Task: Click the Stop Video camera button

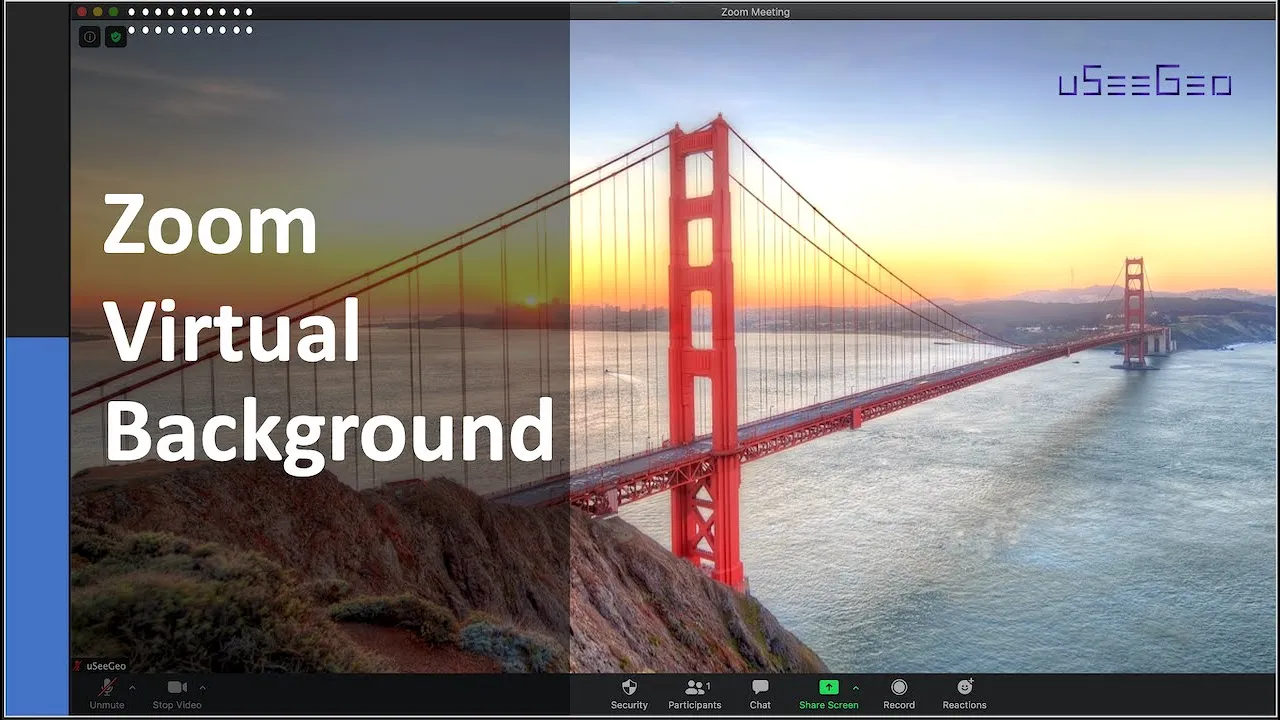Action: coord(177,694)
